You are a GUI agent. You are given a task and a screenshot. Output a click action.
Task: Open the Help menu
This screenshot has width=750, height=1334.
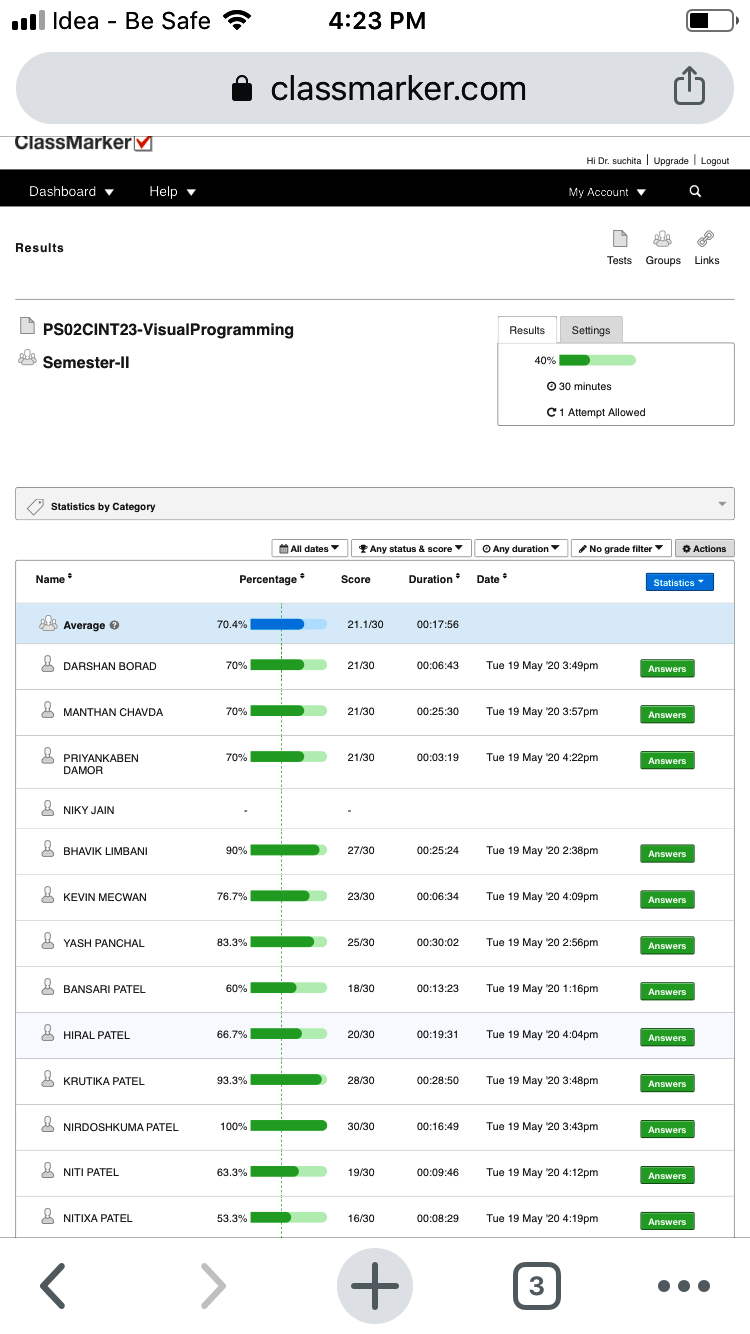point(172,191)
